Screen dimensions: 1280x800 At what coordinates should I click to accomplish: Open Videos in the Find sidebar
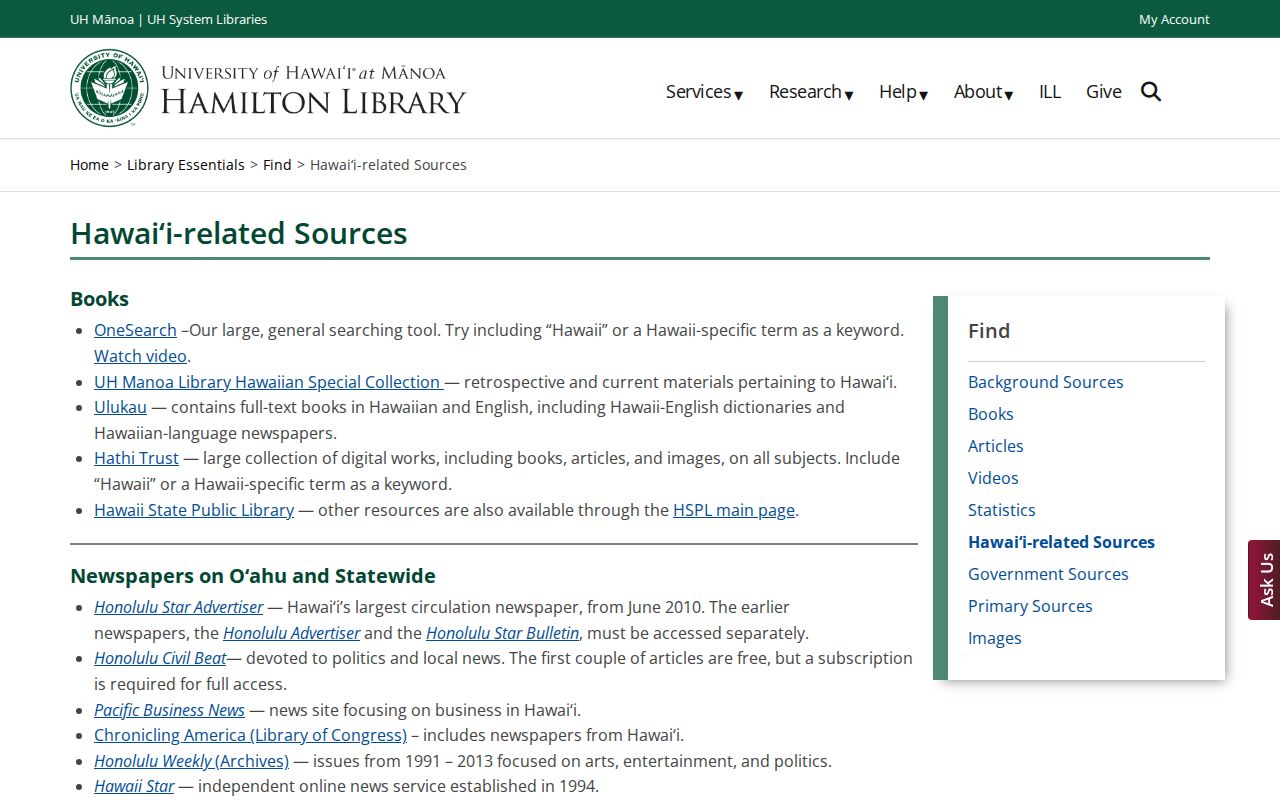click(x=993, y=478)
